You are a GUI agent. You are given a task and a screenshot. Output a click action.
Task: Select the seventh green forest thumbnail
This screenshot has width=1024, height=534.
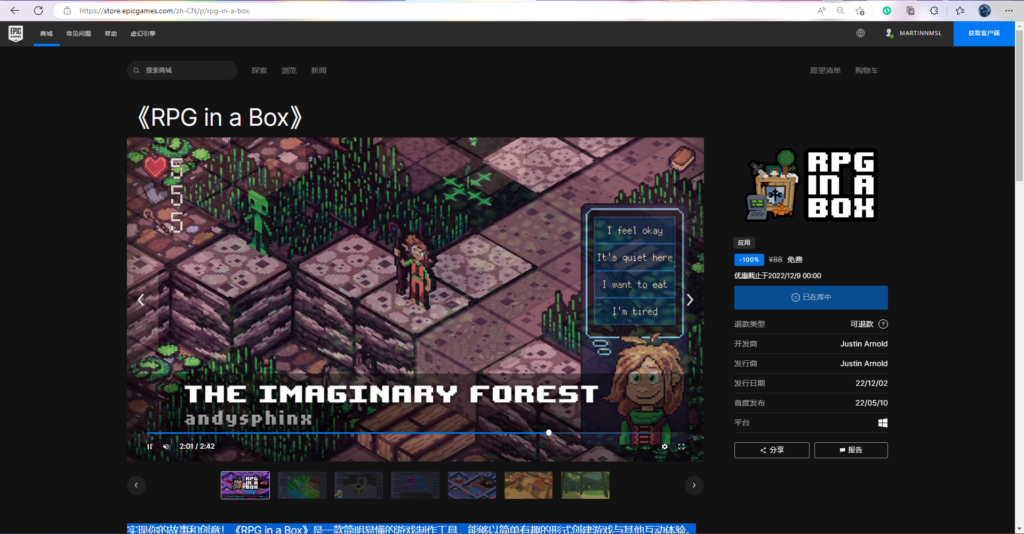585,485
